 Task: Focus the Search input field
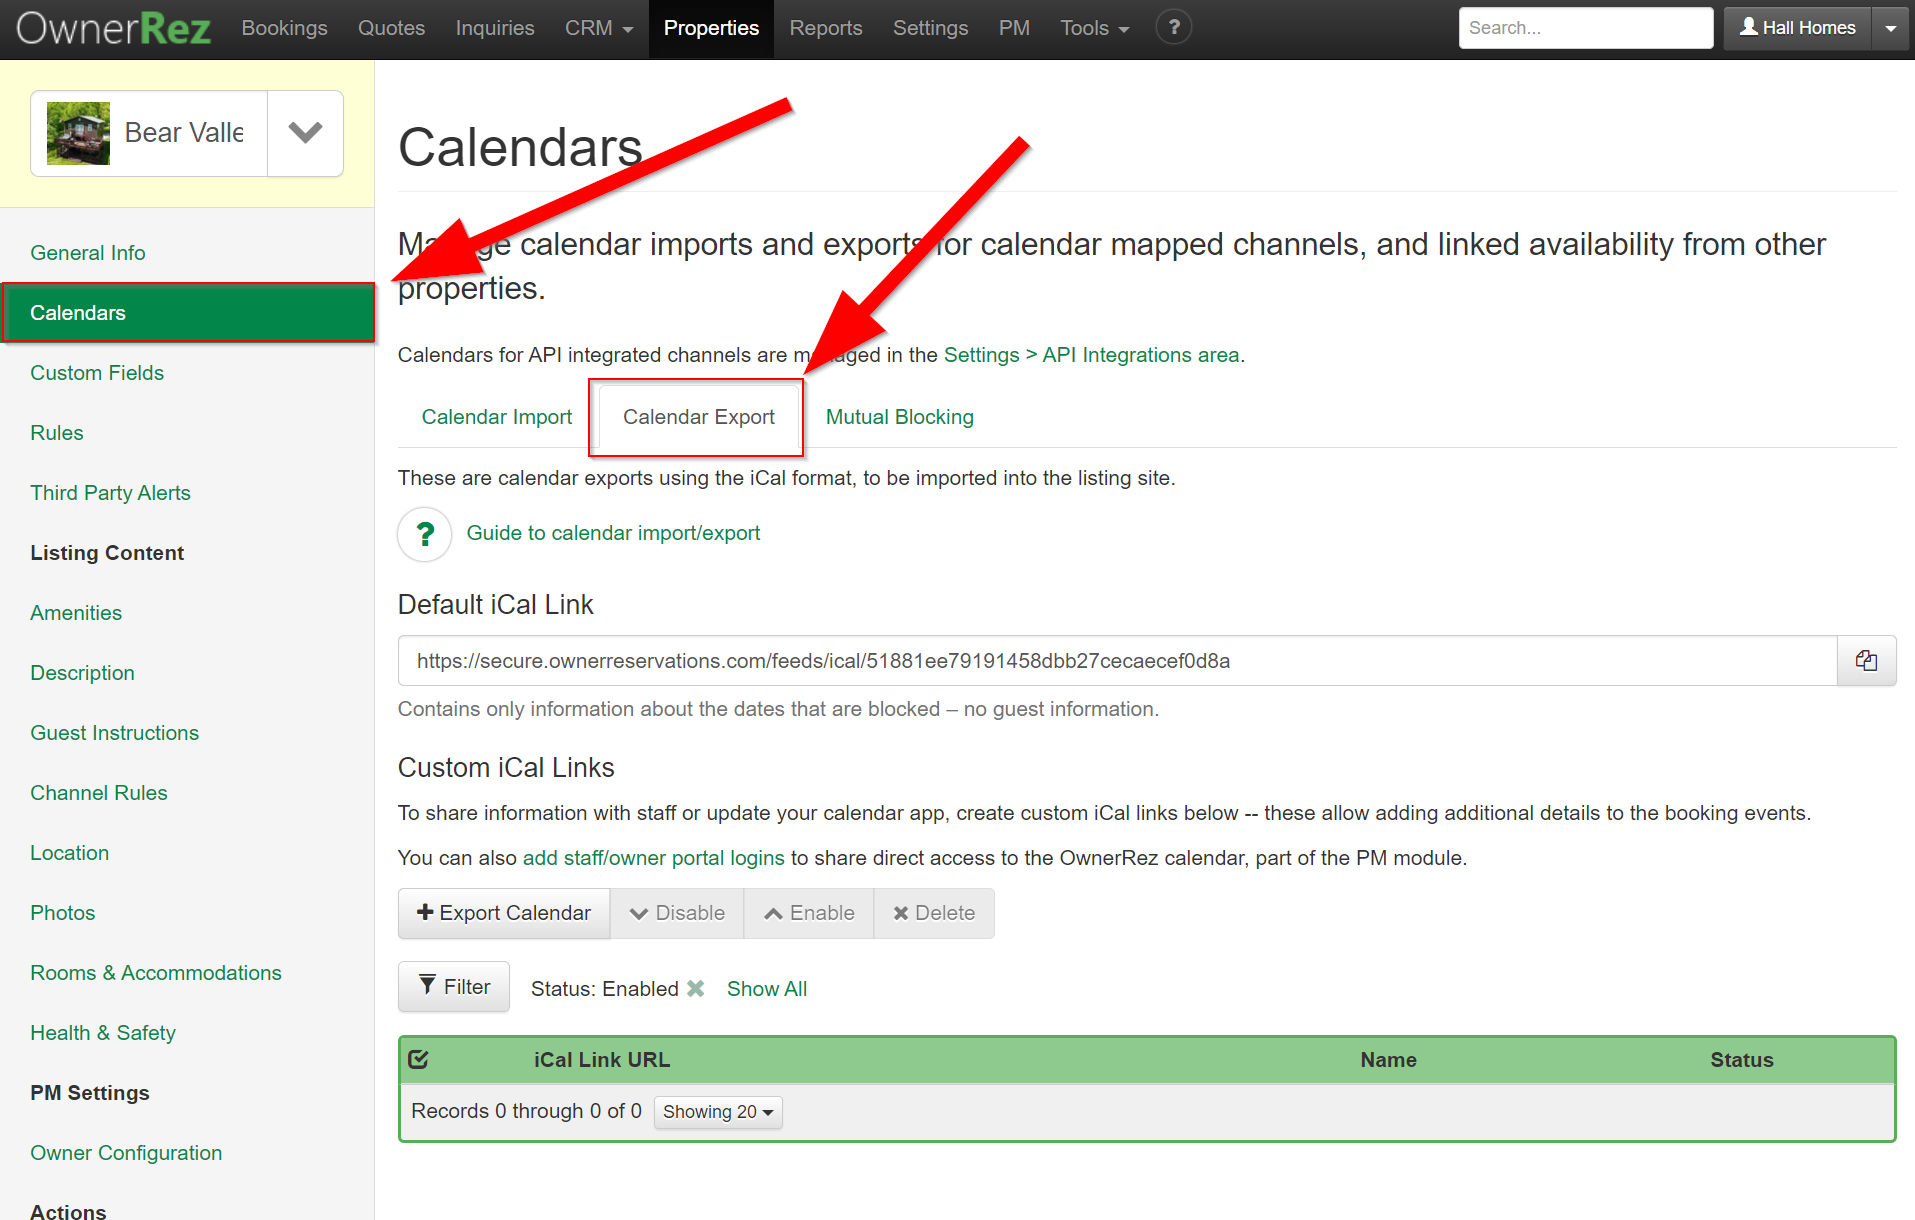[1585, 28]
